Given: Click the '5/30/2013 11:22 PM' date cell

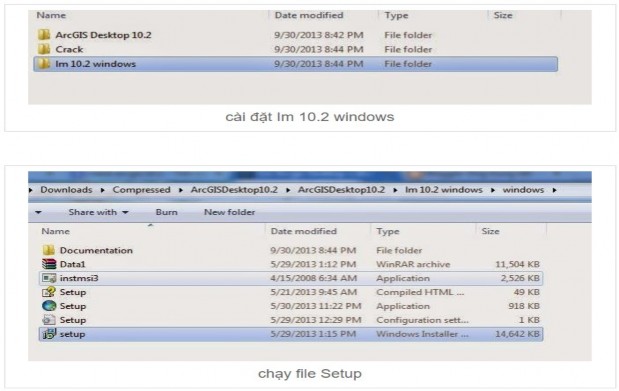Looking at the screenshot, I should coord(316,306).
